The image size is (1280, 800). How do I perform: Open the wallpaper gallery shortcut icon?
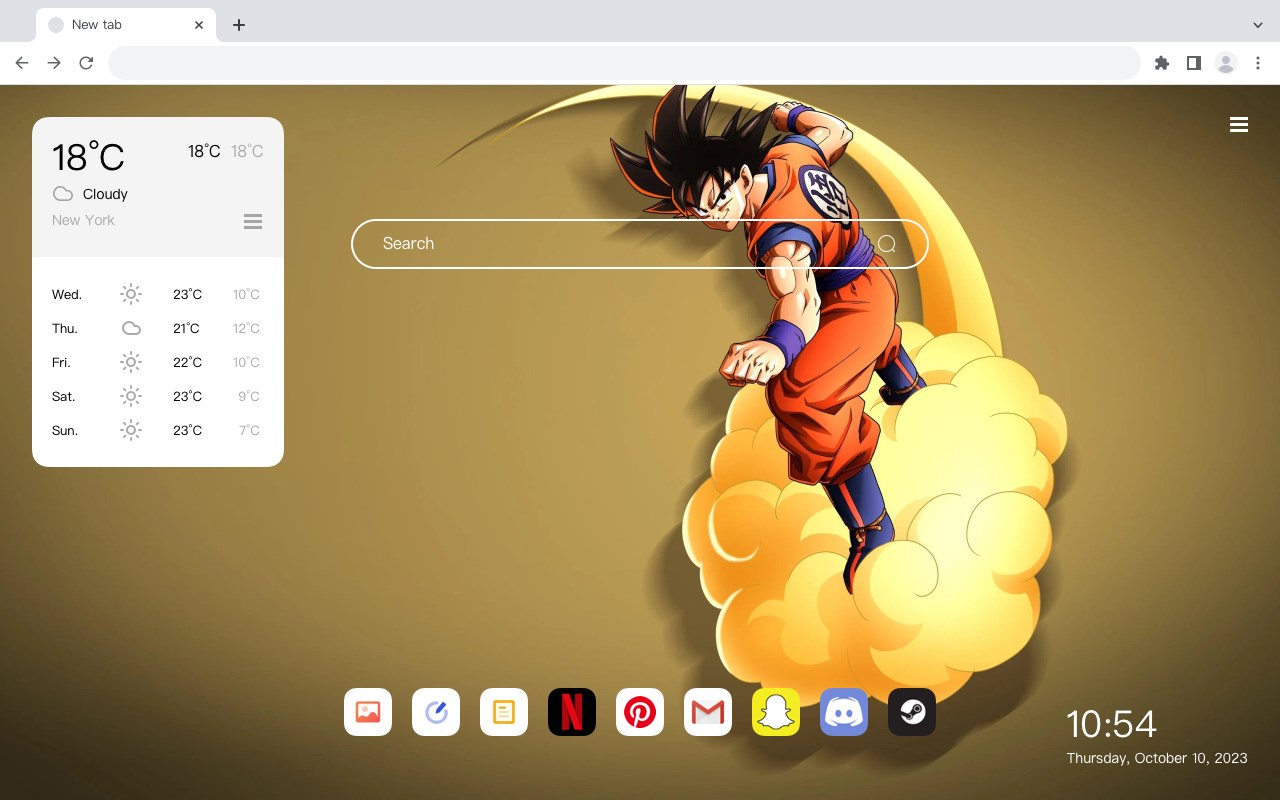point(368,712)
